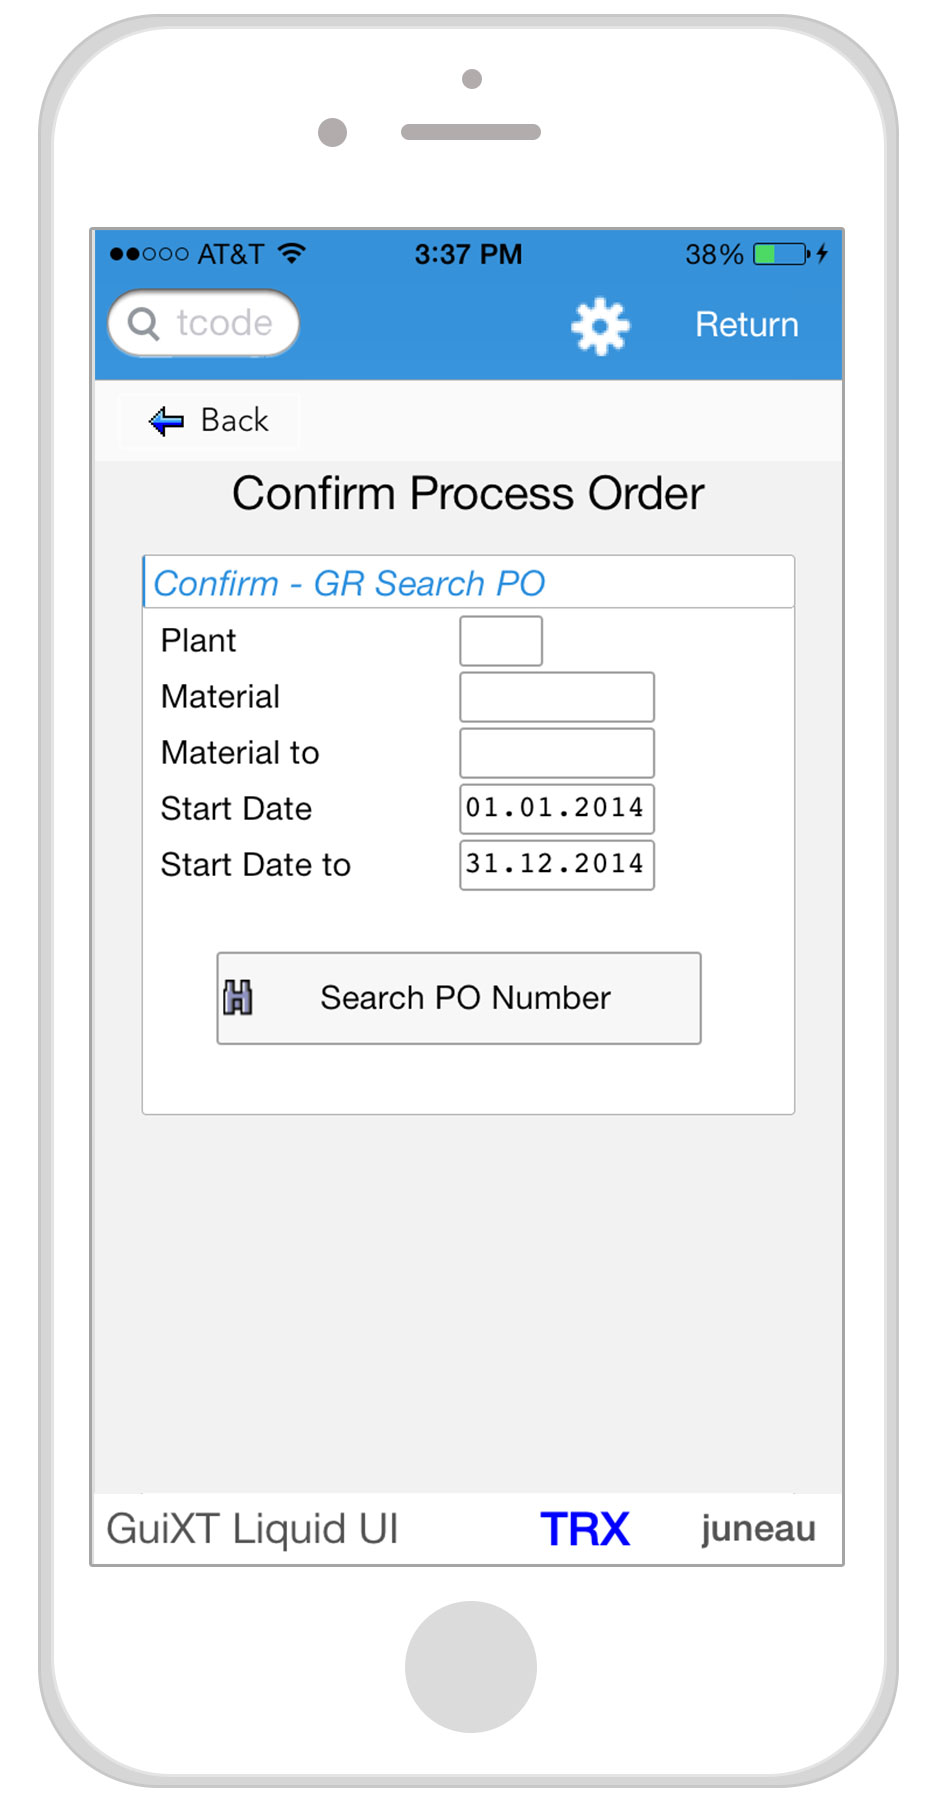Tap the juneau server name

coord(758,1529)
